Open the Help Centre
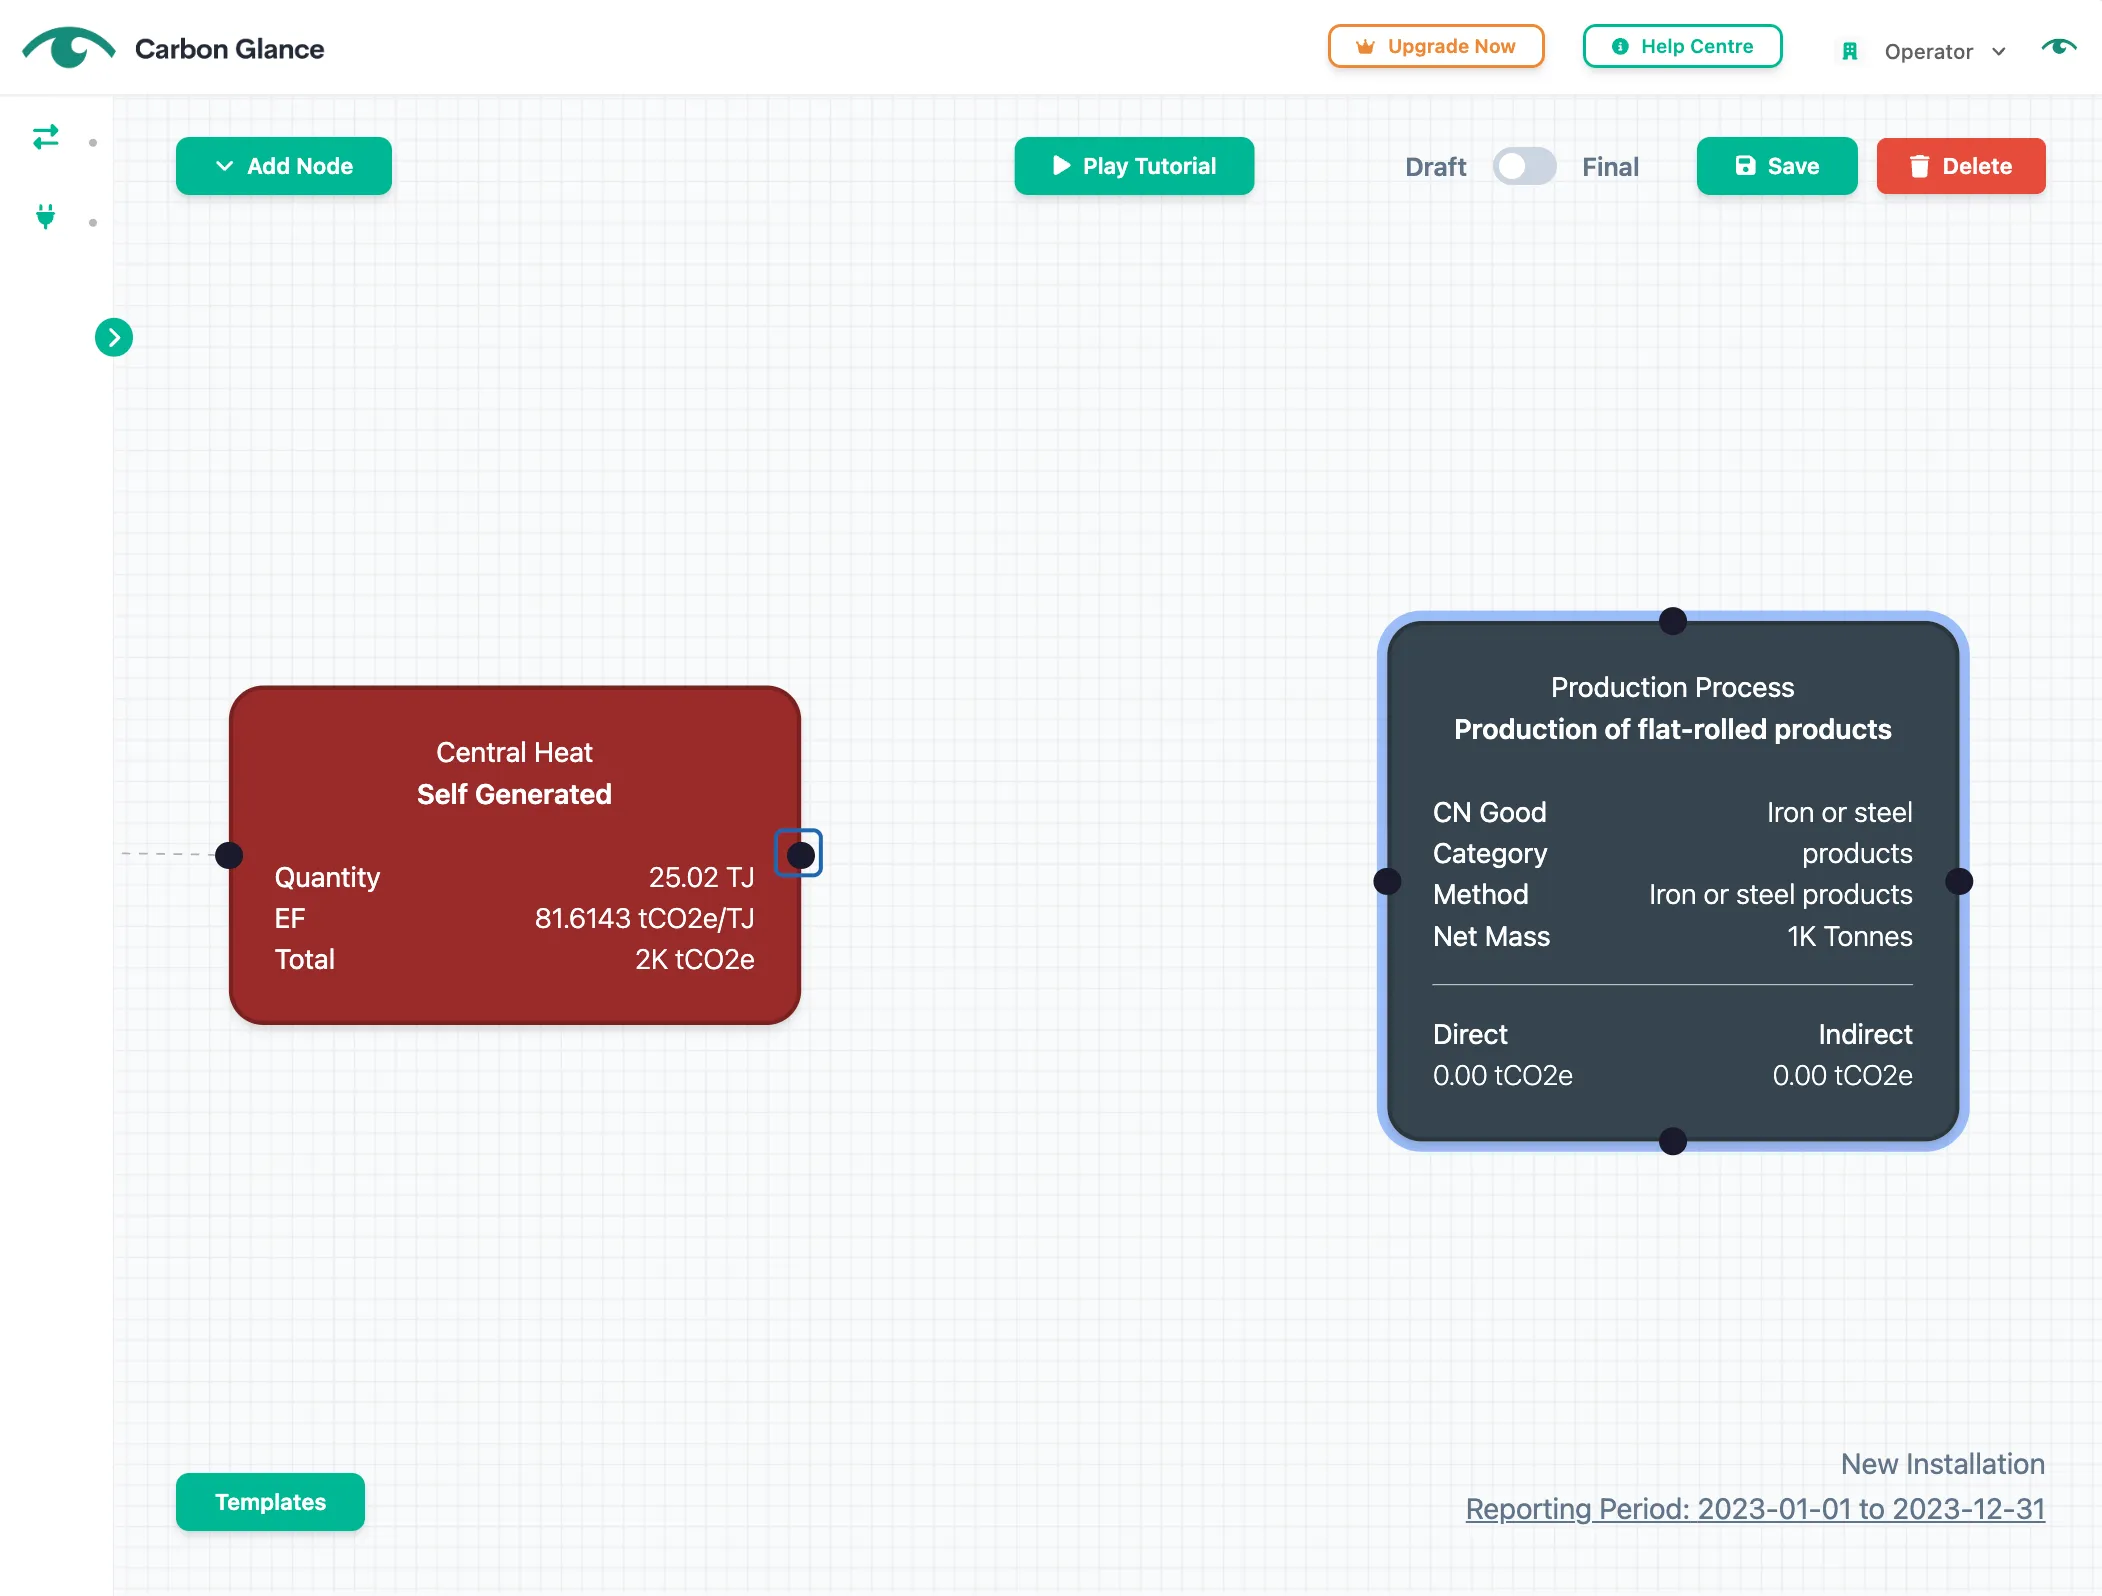Viewport: 2102px width, 1596px height. coord(1683,46)
